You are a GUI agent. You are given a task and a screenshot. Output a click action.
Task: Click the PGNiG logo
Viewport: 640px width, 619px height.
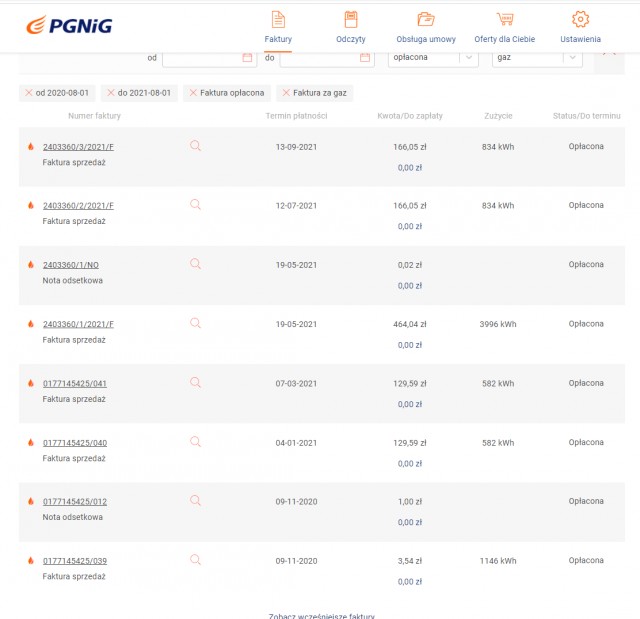69,25
